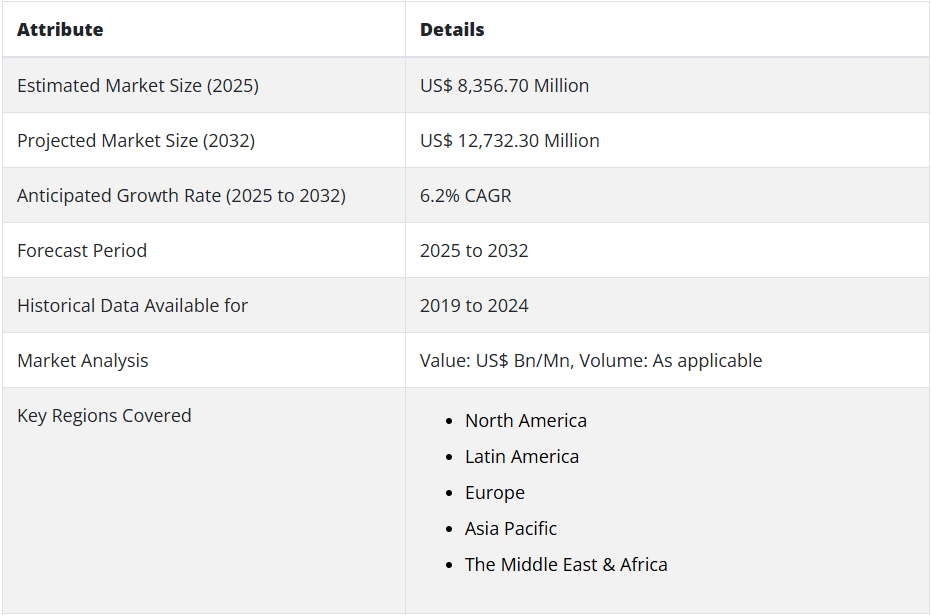Screen dimensions: 931x615
Task: Click North America in regions list
Action: [525, 421]
